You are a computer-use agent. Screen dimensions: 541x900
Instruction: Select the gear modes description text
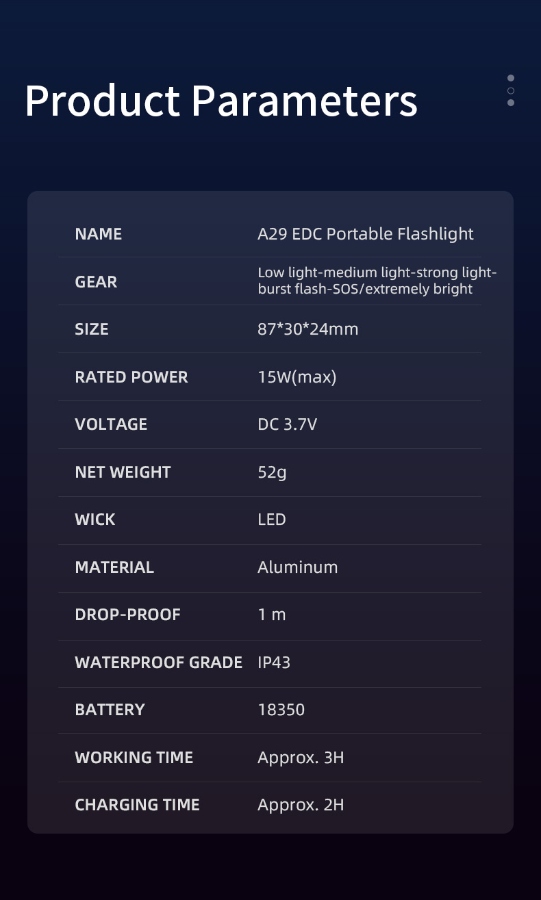pyautogui.click(x=377, y=281)
